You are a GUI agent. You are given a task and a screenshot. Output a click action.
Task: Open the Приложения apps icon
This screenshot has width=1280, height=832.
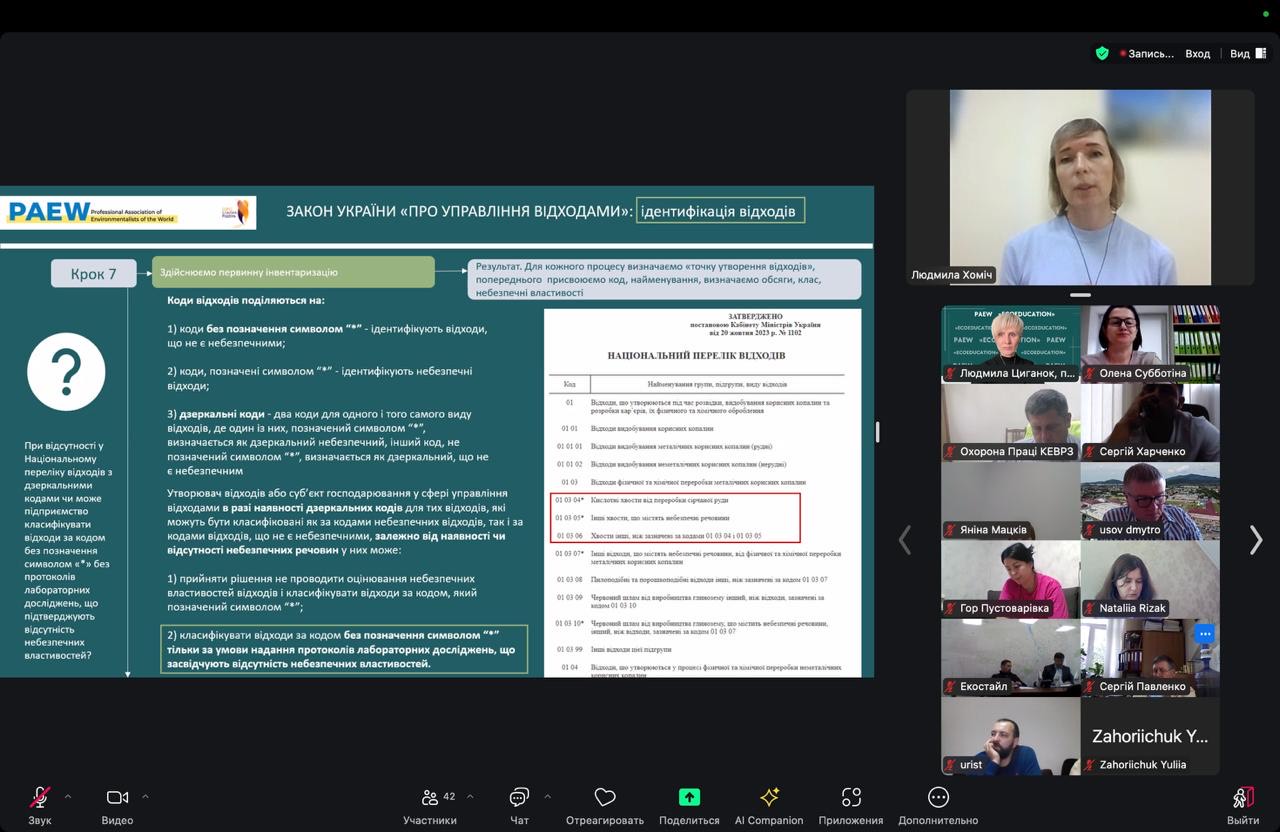[851, 798]
